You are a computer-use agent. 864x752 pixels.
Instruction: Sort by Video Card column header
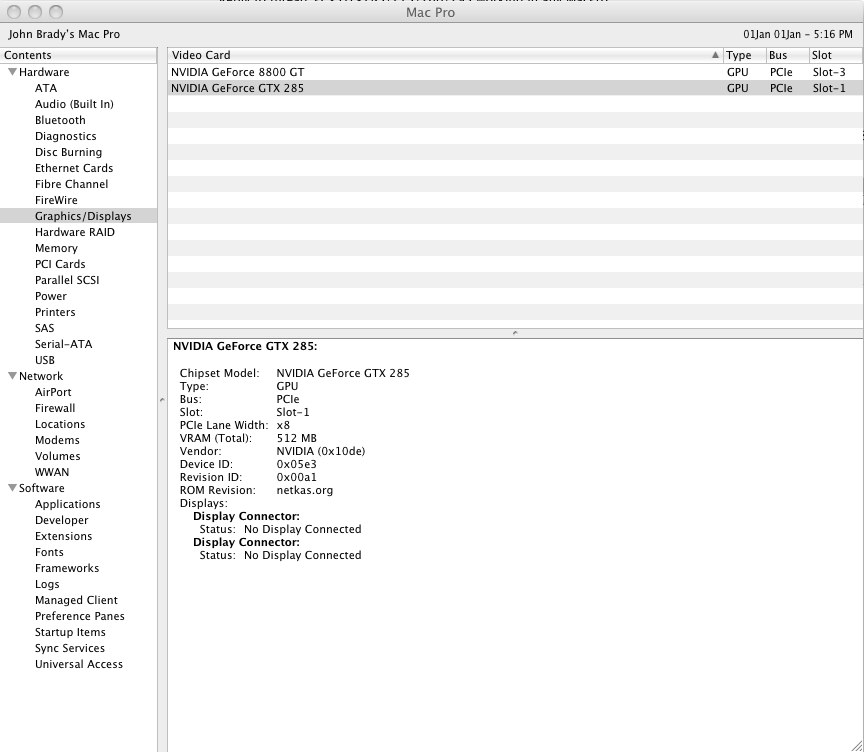445,55
